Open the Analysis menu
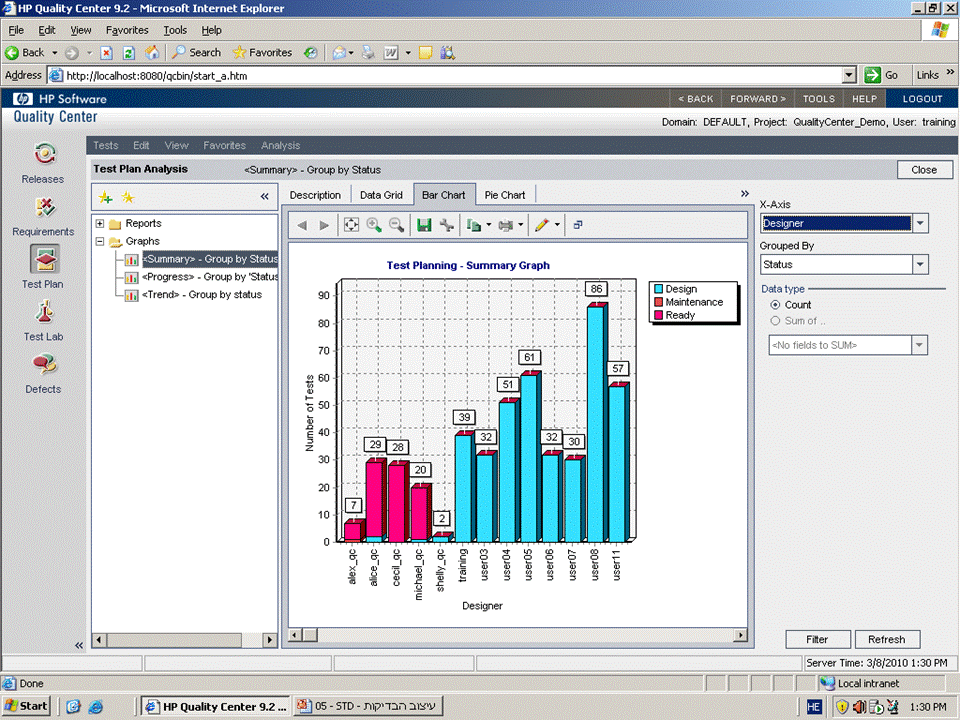The image size is (960, 720). point(280,145)
